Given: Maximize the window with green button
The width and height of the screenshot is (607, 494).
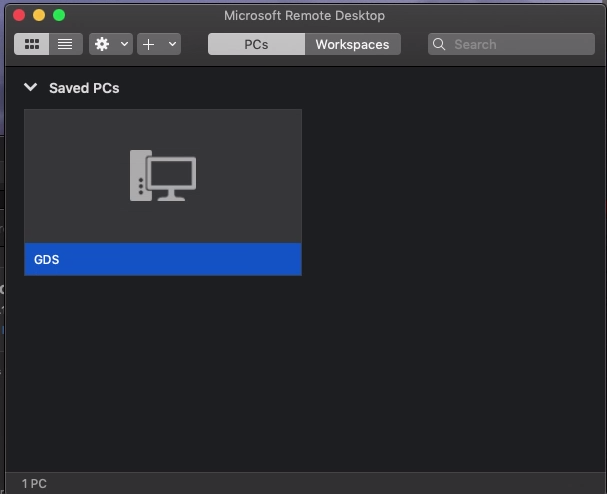Looking at the screenshot, I should 59,15.
